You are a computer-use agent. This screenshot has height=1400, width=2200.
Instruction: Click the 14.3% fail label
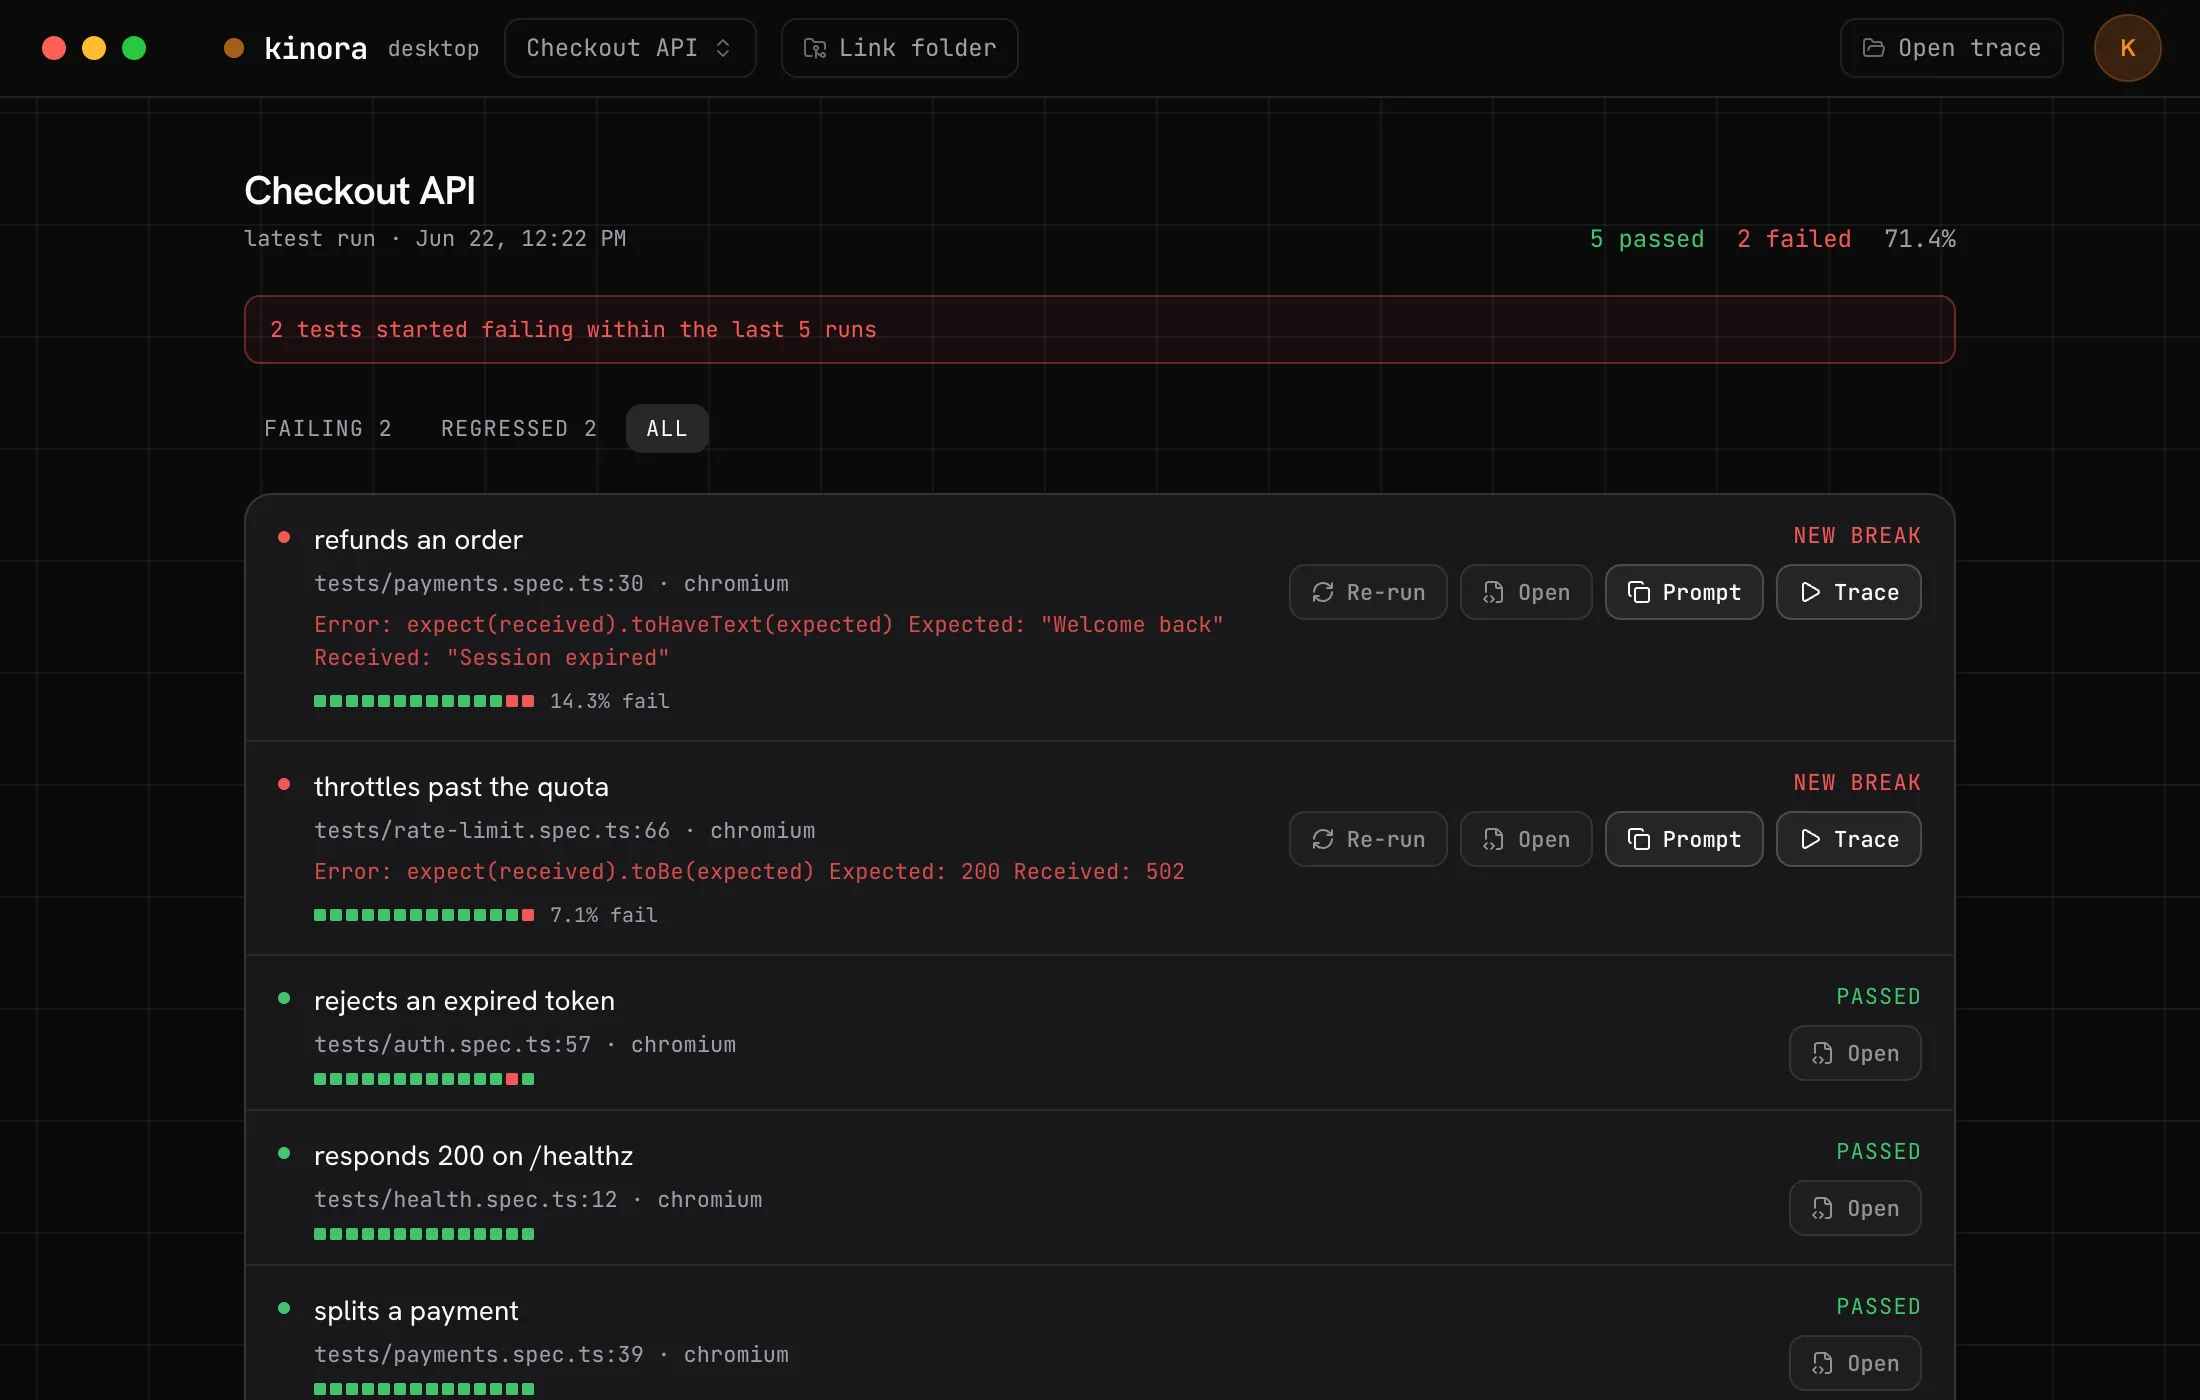(x=610, y=702)
